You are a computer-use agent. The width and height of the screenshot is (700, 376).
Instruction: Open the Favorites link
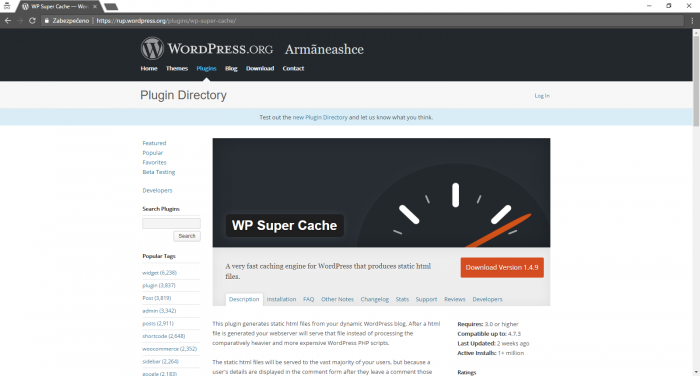[154, 163]
